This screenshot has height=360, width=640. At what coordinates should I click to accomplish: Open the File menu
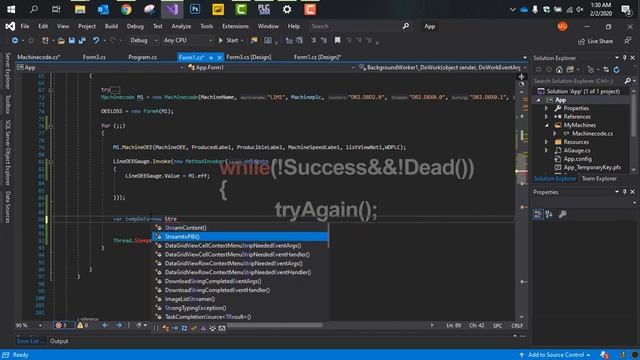25,26
